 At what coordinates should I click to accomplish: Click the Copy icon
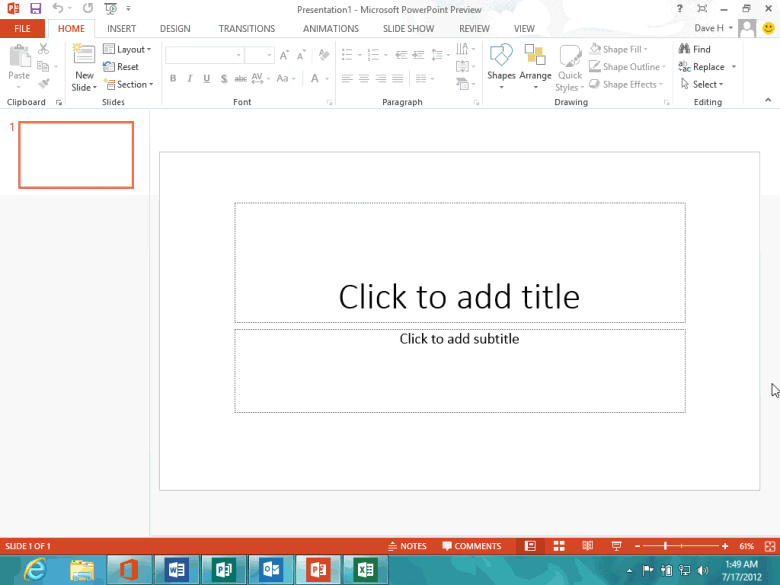[43, 66]
